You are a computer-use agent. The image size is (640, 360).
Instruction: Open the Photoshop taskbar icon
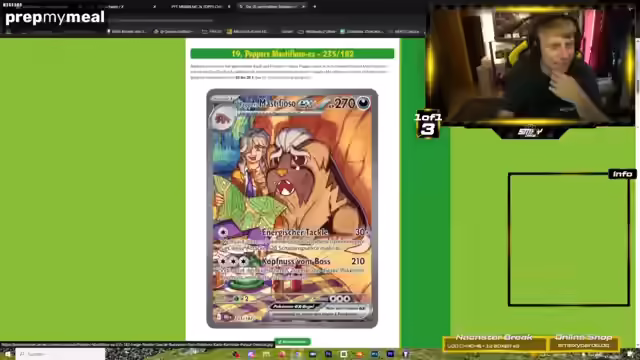pos(328,354)
